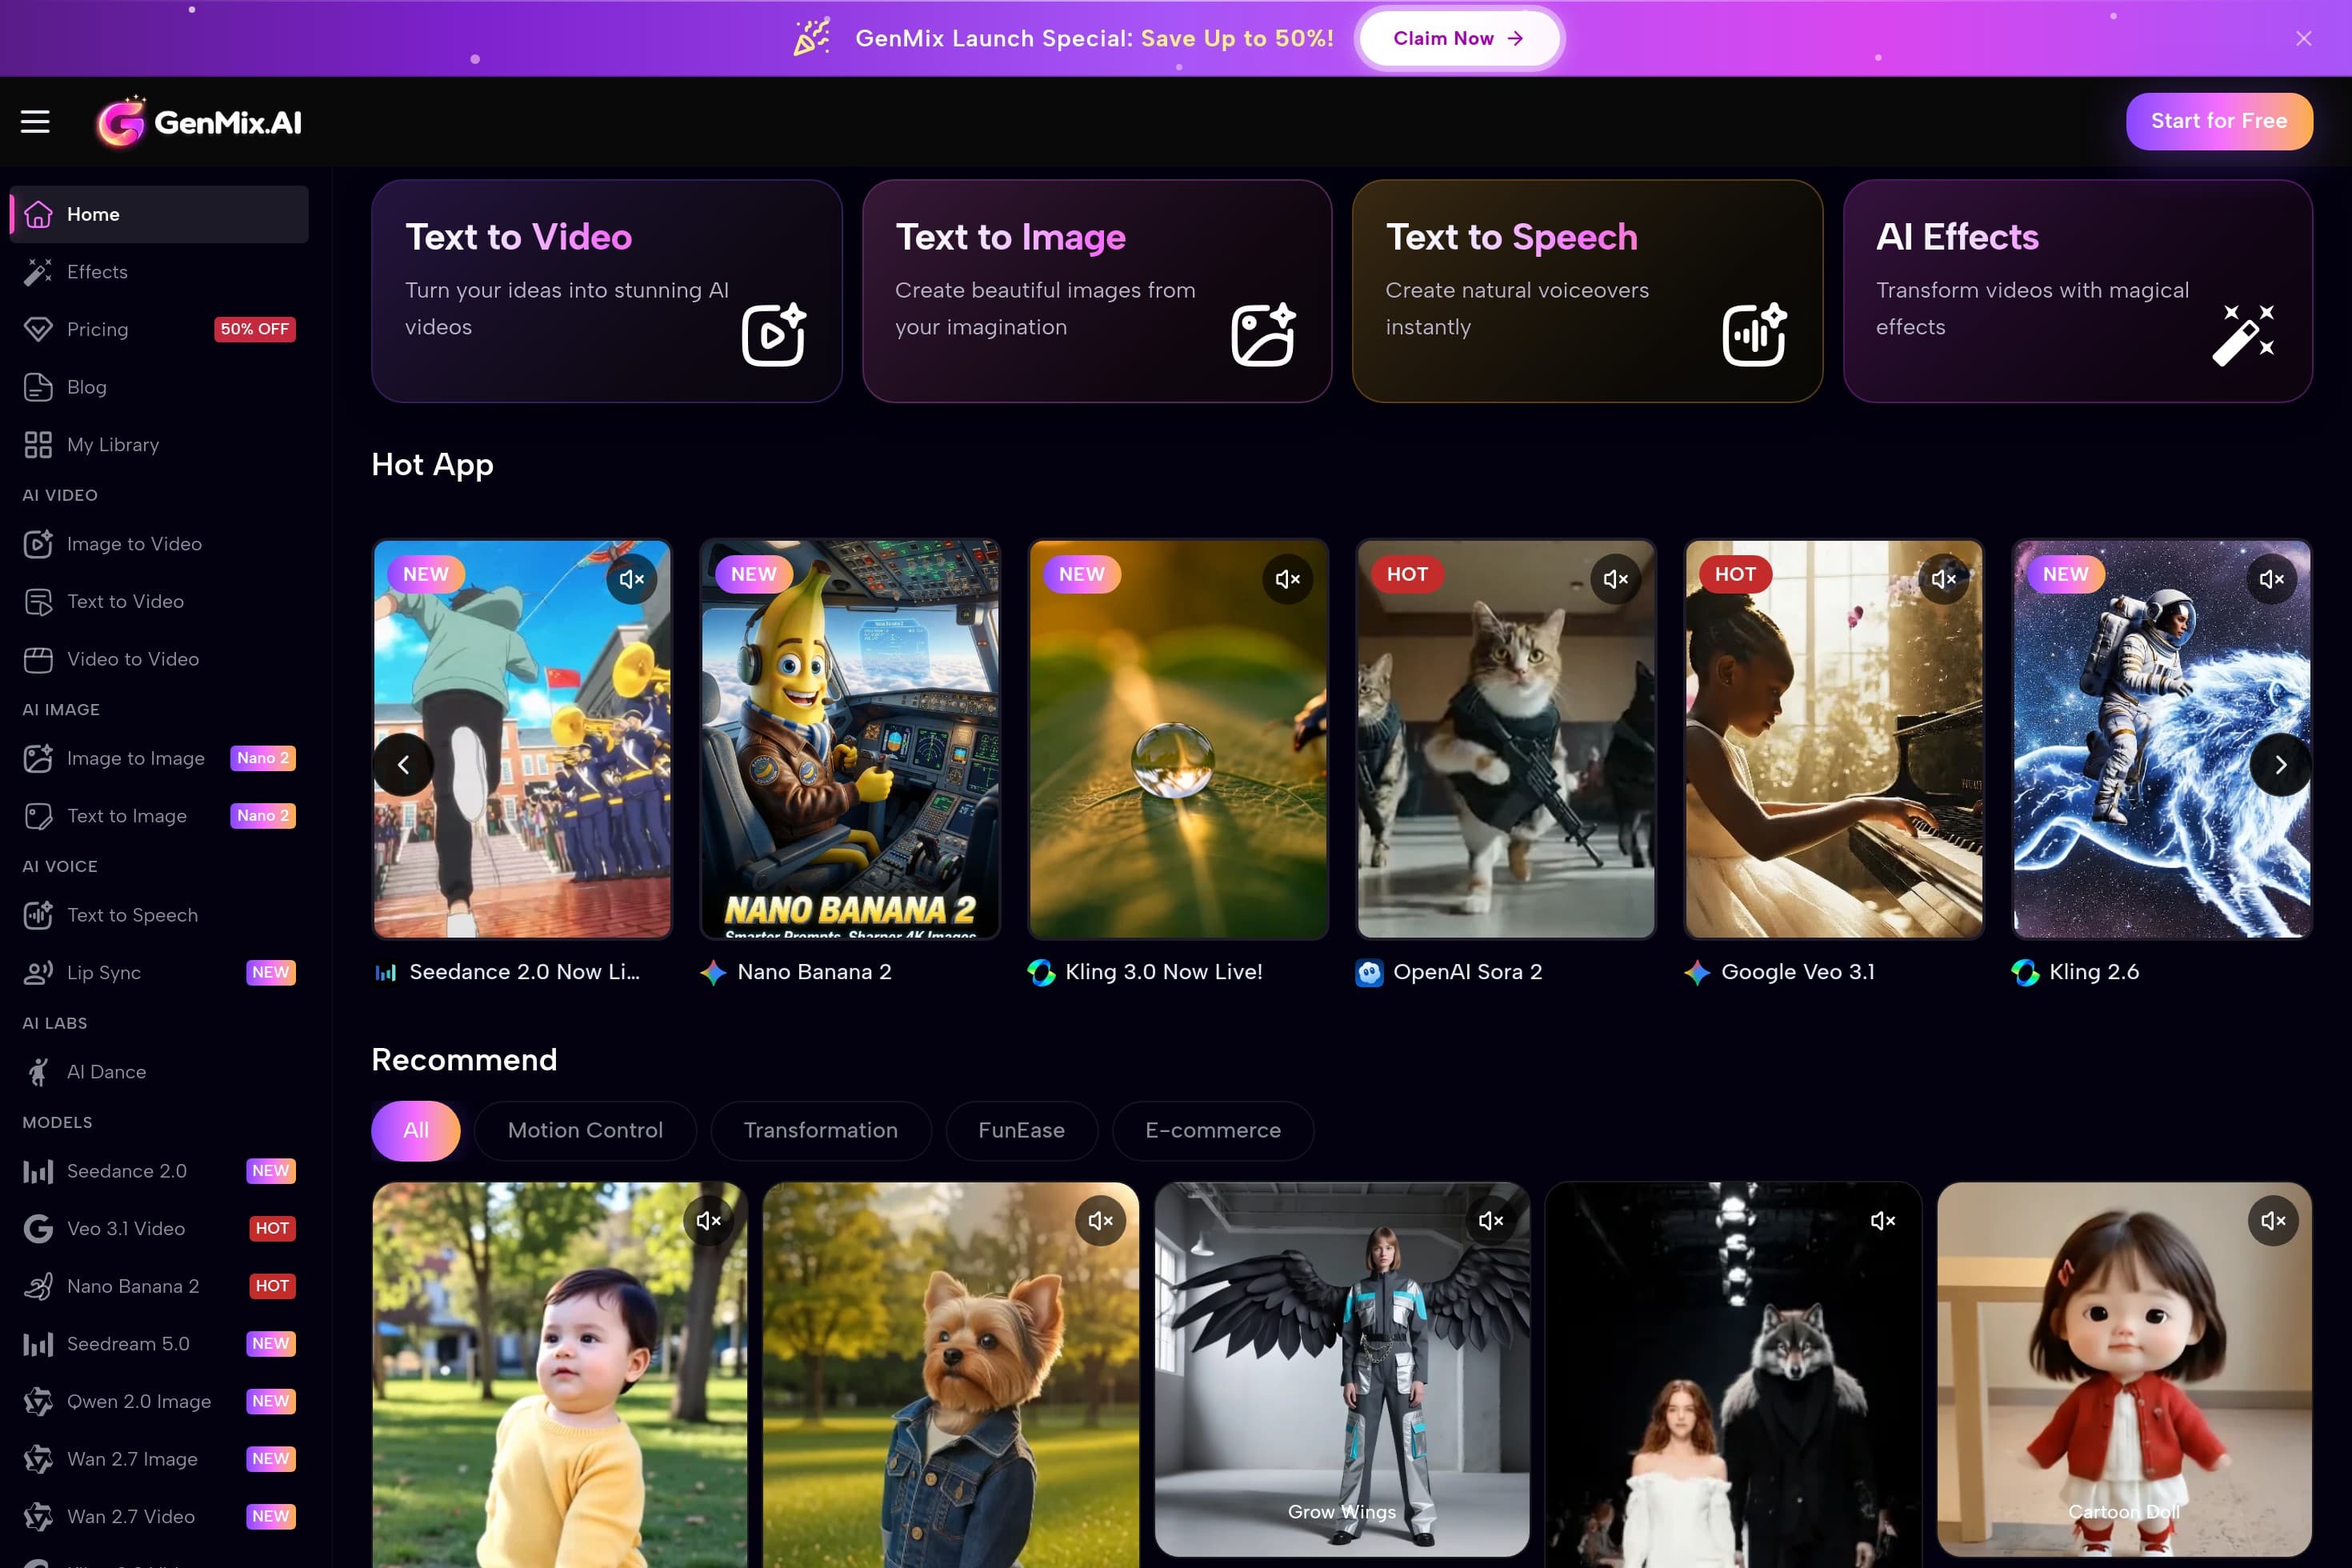Viewport: 2352px width, 1568px height.
Task: Unmute the Grow Wings video
Action: 1491,1220
